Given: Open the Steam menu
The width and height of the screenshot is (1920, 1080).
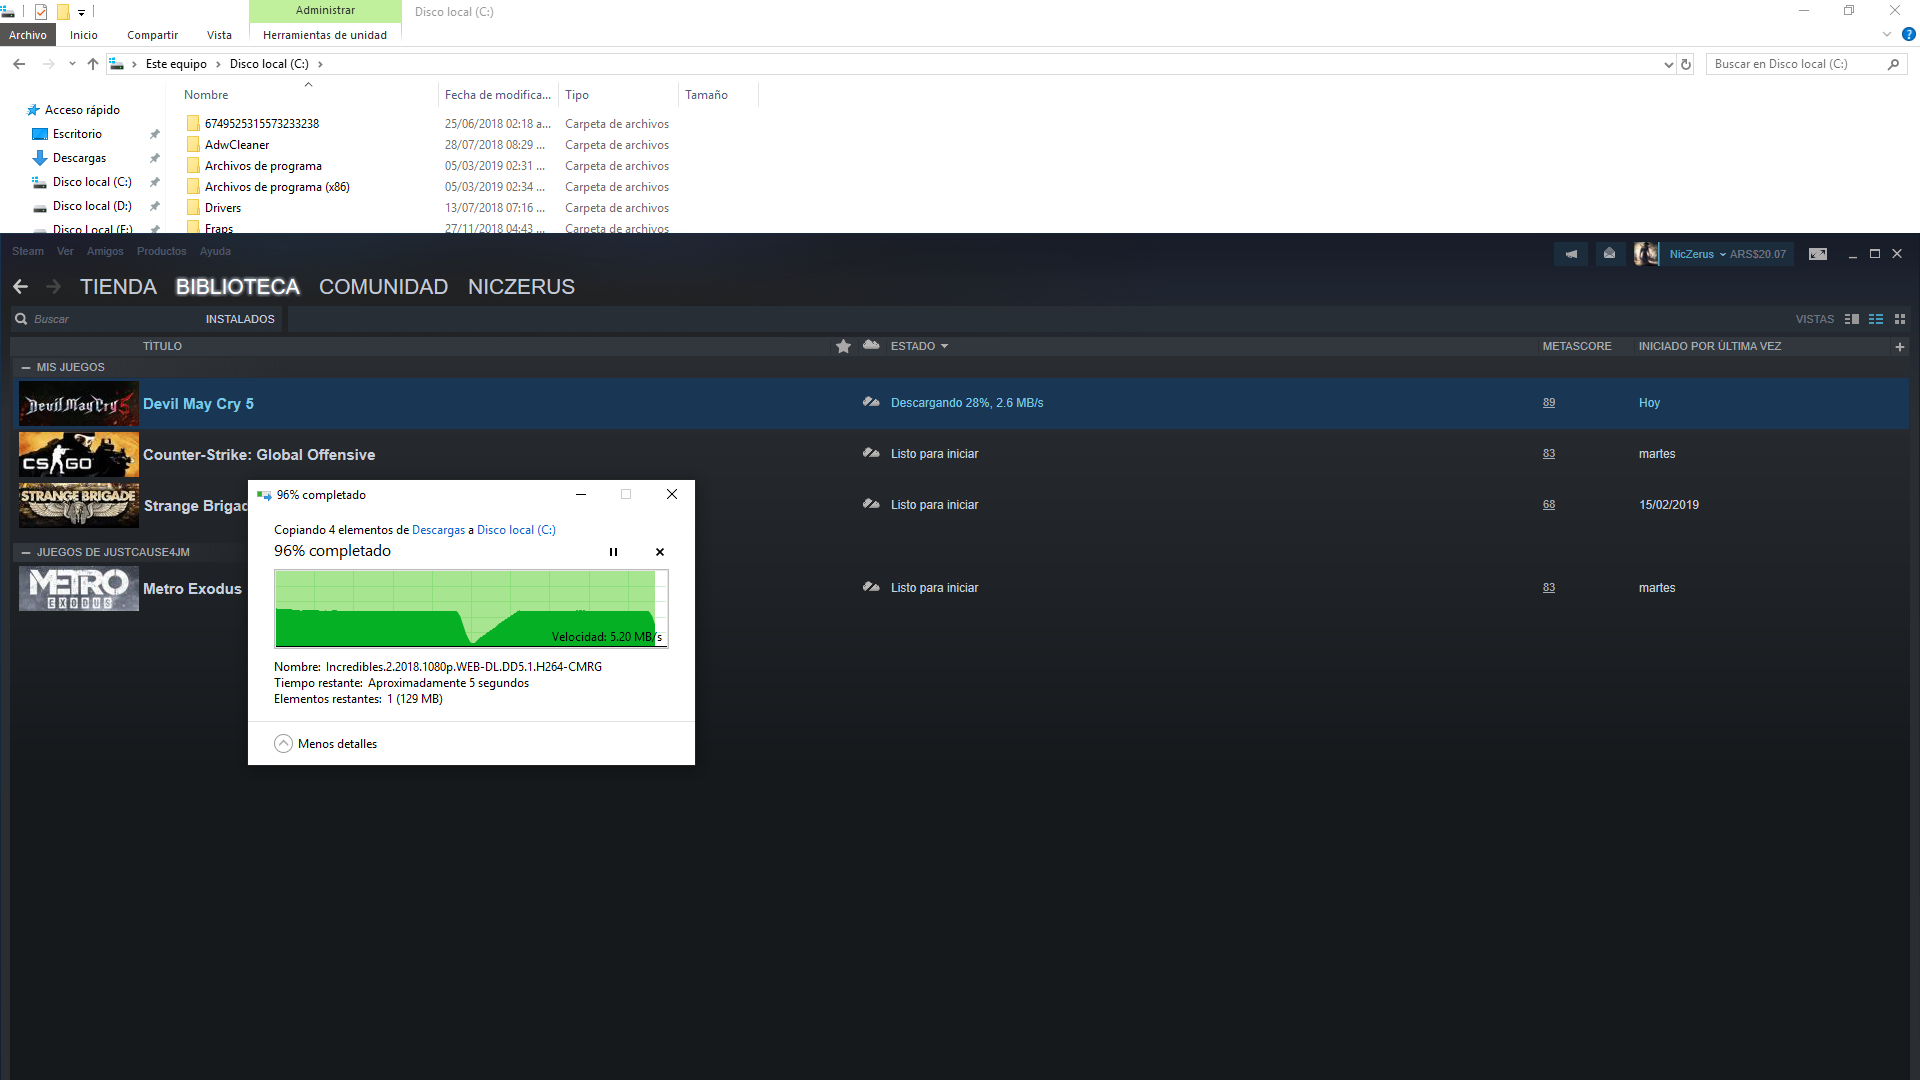Looking at the screenshot, I should click(x=28, y=251).
